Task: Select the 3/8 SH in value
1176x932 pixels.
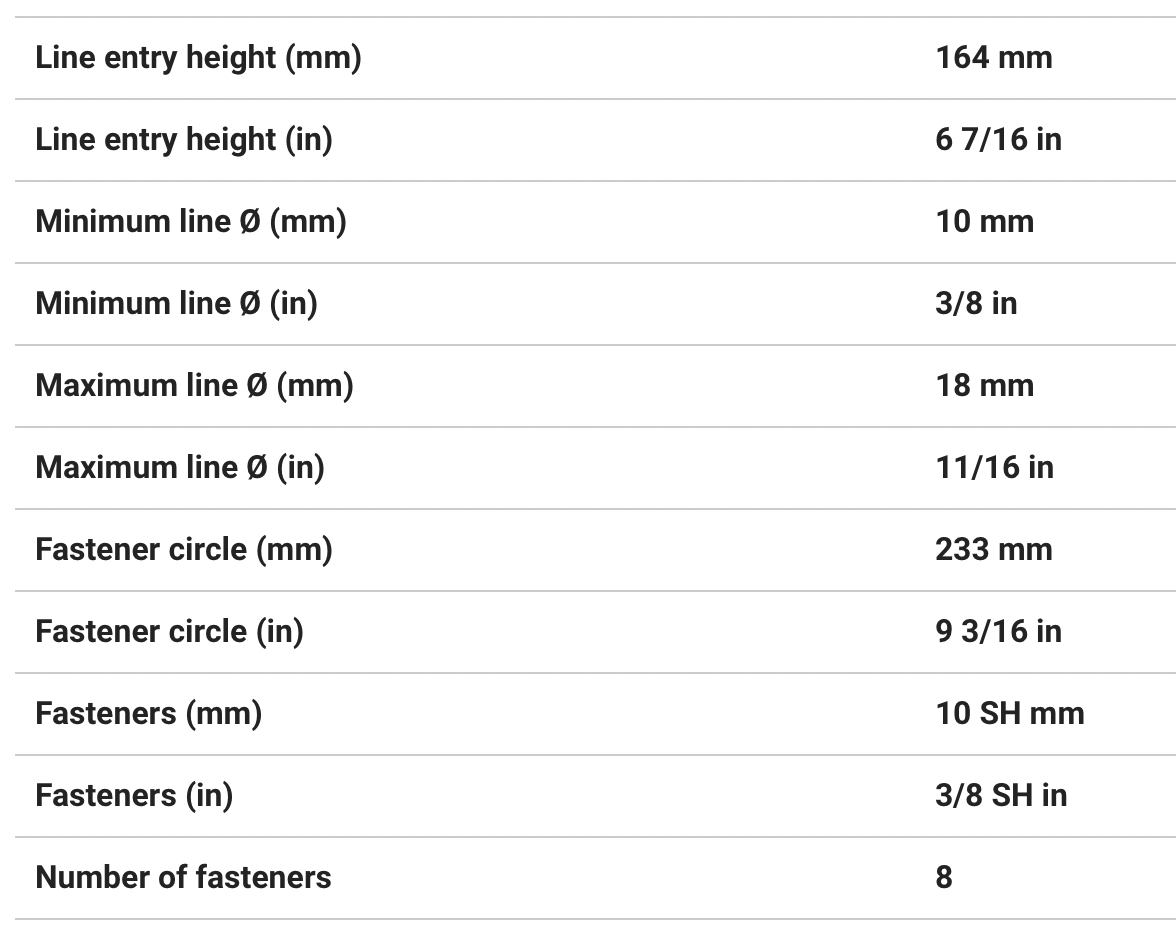Action: 1001,796
